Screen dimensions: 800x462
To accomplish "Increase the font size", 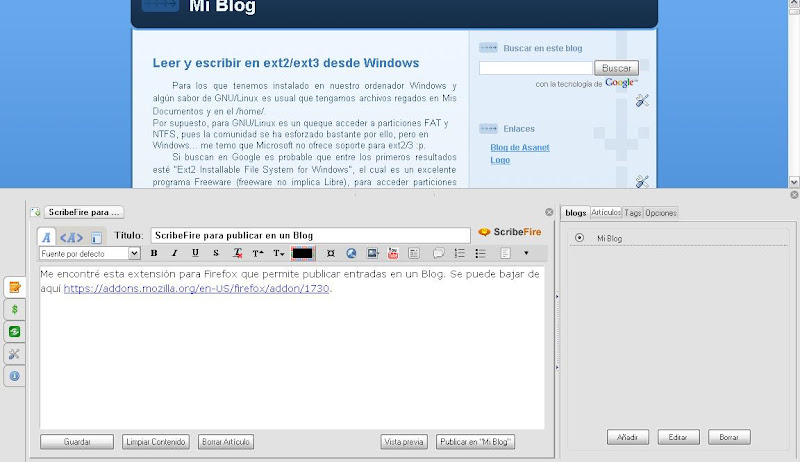I will (258, 253).
